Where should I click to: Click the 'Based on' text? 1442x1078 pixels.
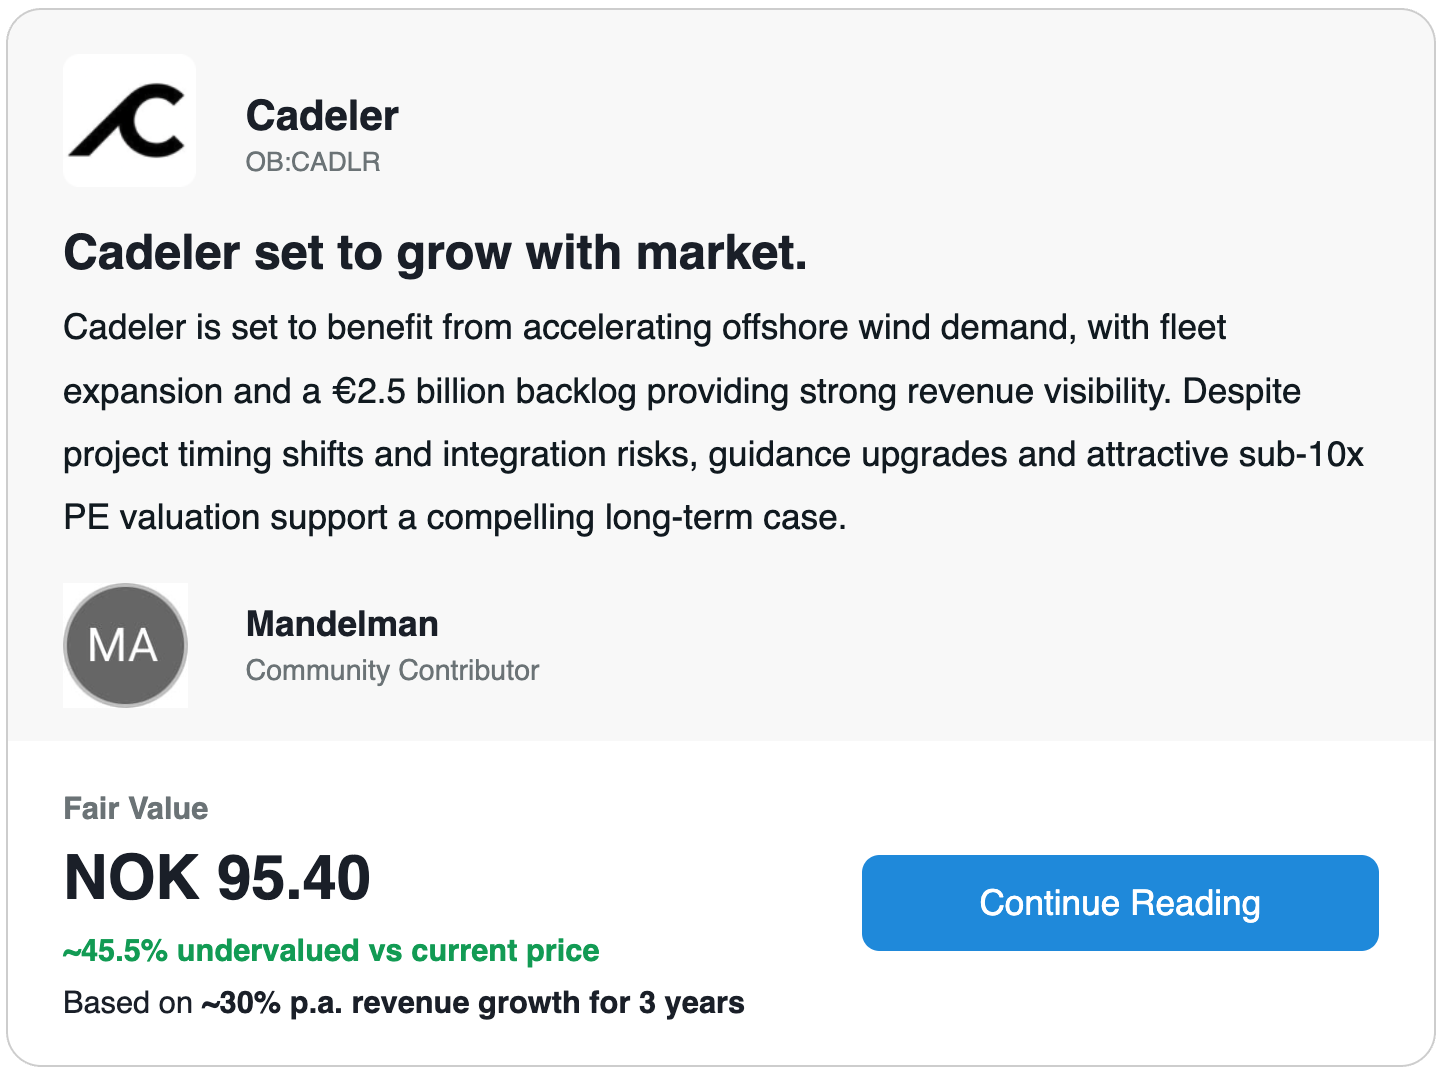pos(127,1003)
